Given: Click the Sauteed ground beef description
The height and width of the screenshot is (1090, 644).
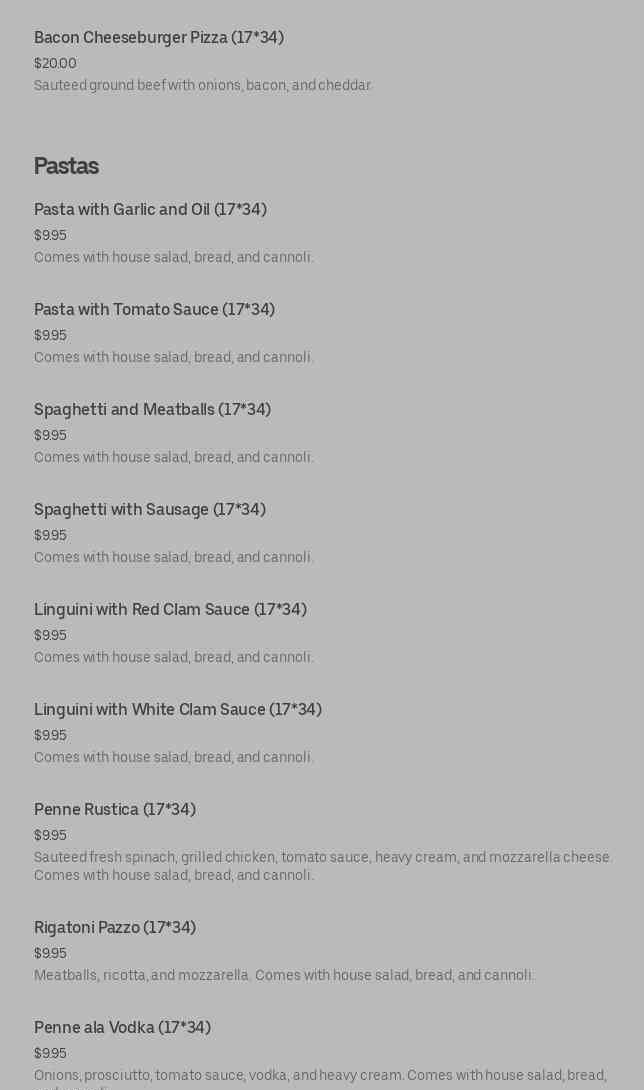Looking at the screenshot, I should [203, 86].
